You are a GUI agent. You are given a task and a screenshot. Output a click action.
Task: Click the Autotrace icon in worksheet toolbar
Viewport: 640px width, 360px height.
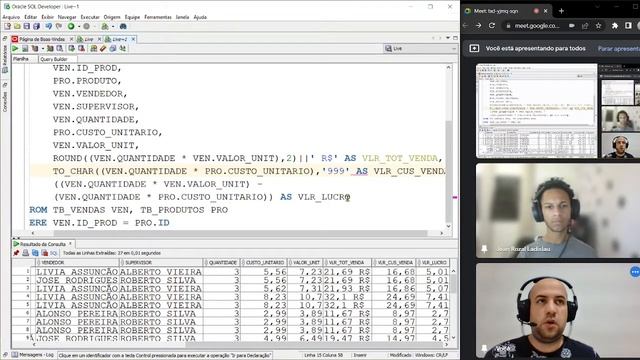click(x=50, y=49)
